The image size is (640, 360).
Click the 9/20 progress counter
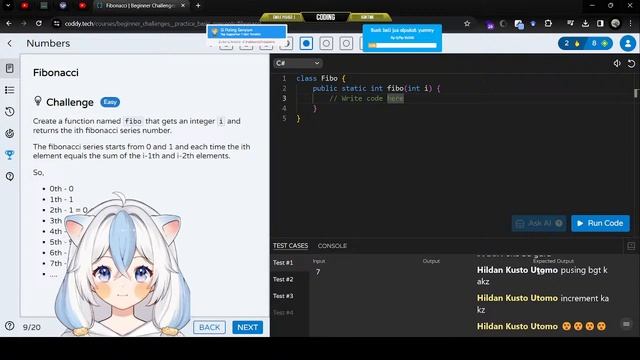click(x=31, y=327)
